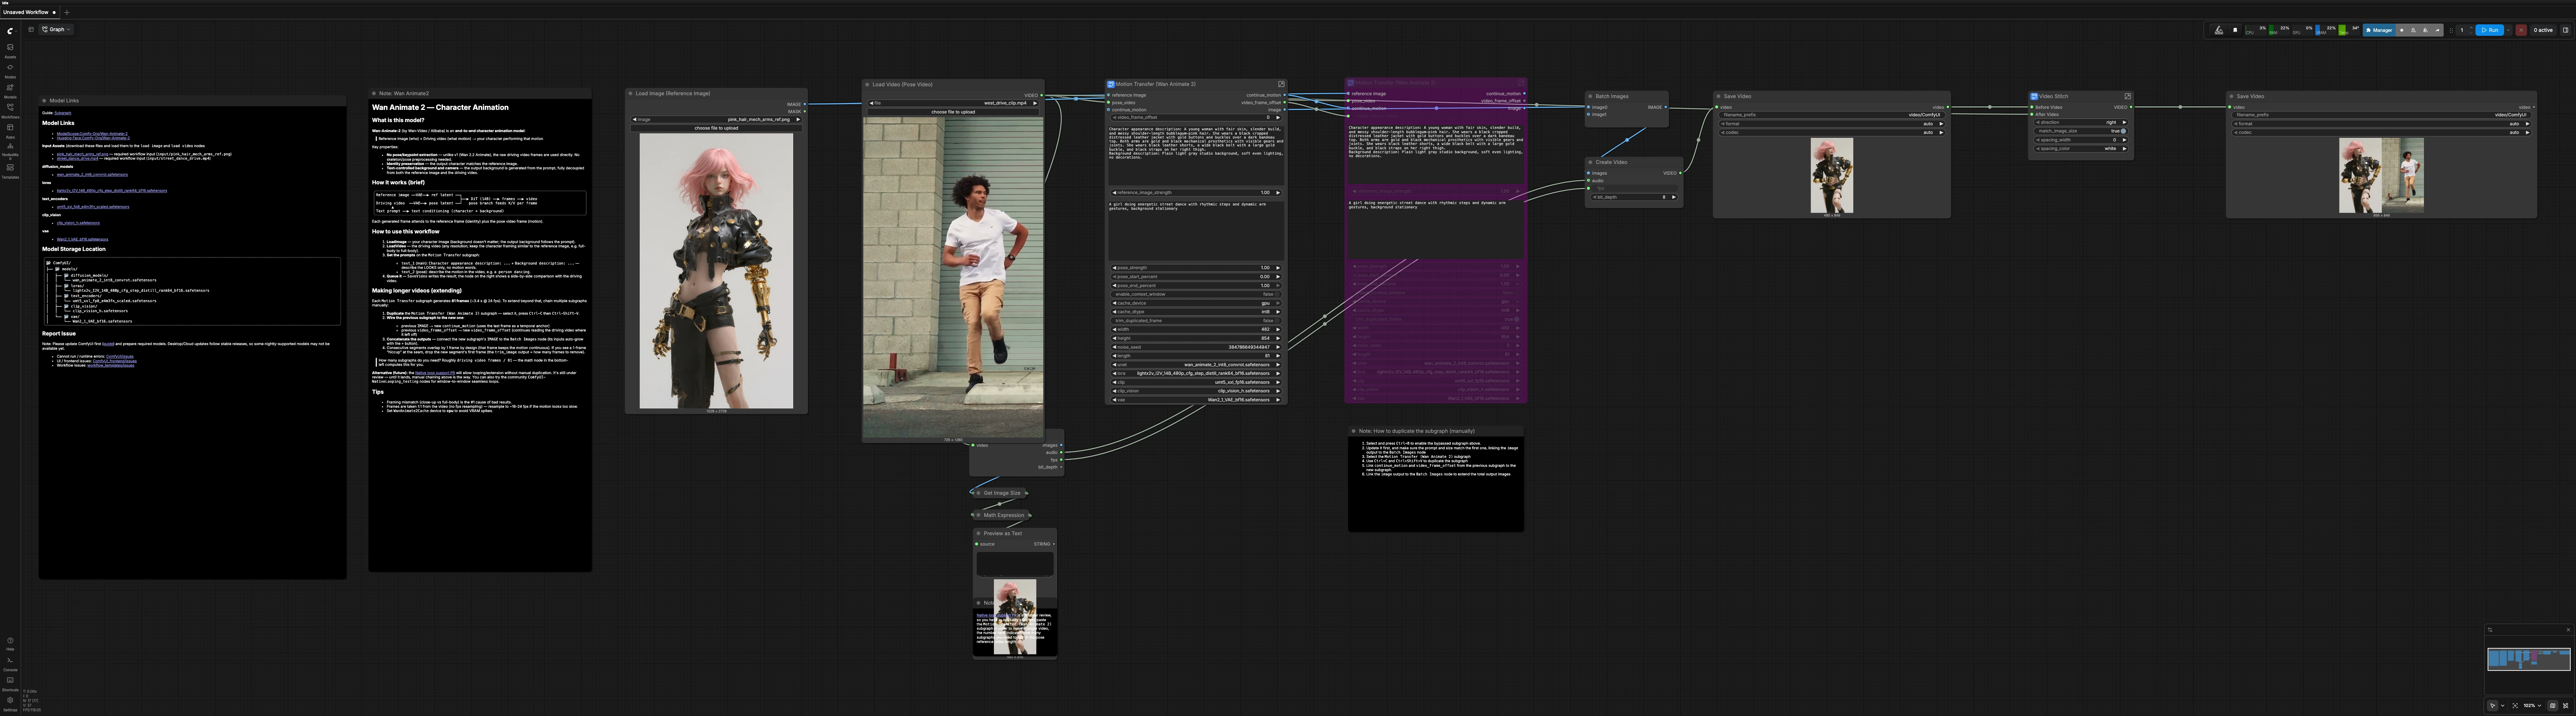Image resolution: width=2576 pixels, height=716 pixels.
Task: Open the Help icon in sidebar
Action: (x=10, y=644)
